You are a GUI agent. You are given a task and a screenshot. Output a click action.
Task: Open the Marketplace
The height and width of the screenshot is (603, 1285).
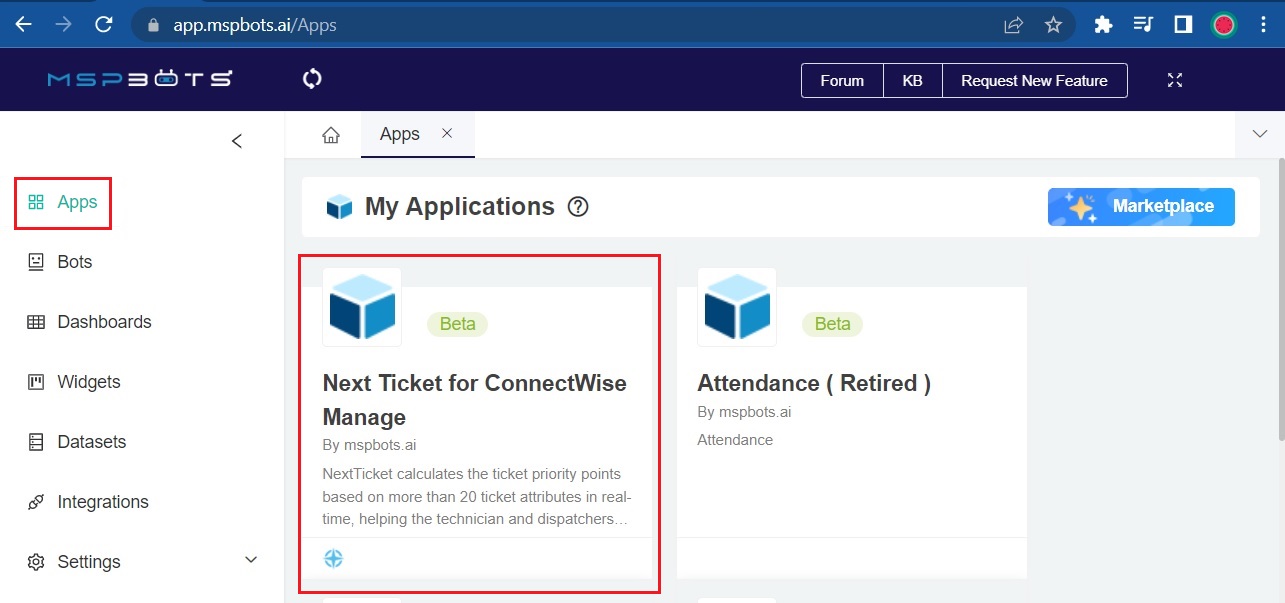pos(1141,206)
